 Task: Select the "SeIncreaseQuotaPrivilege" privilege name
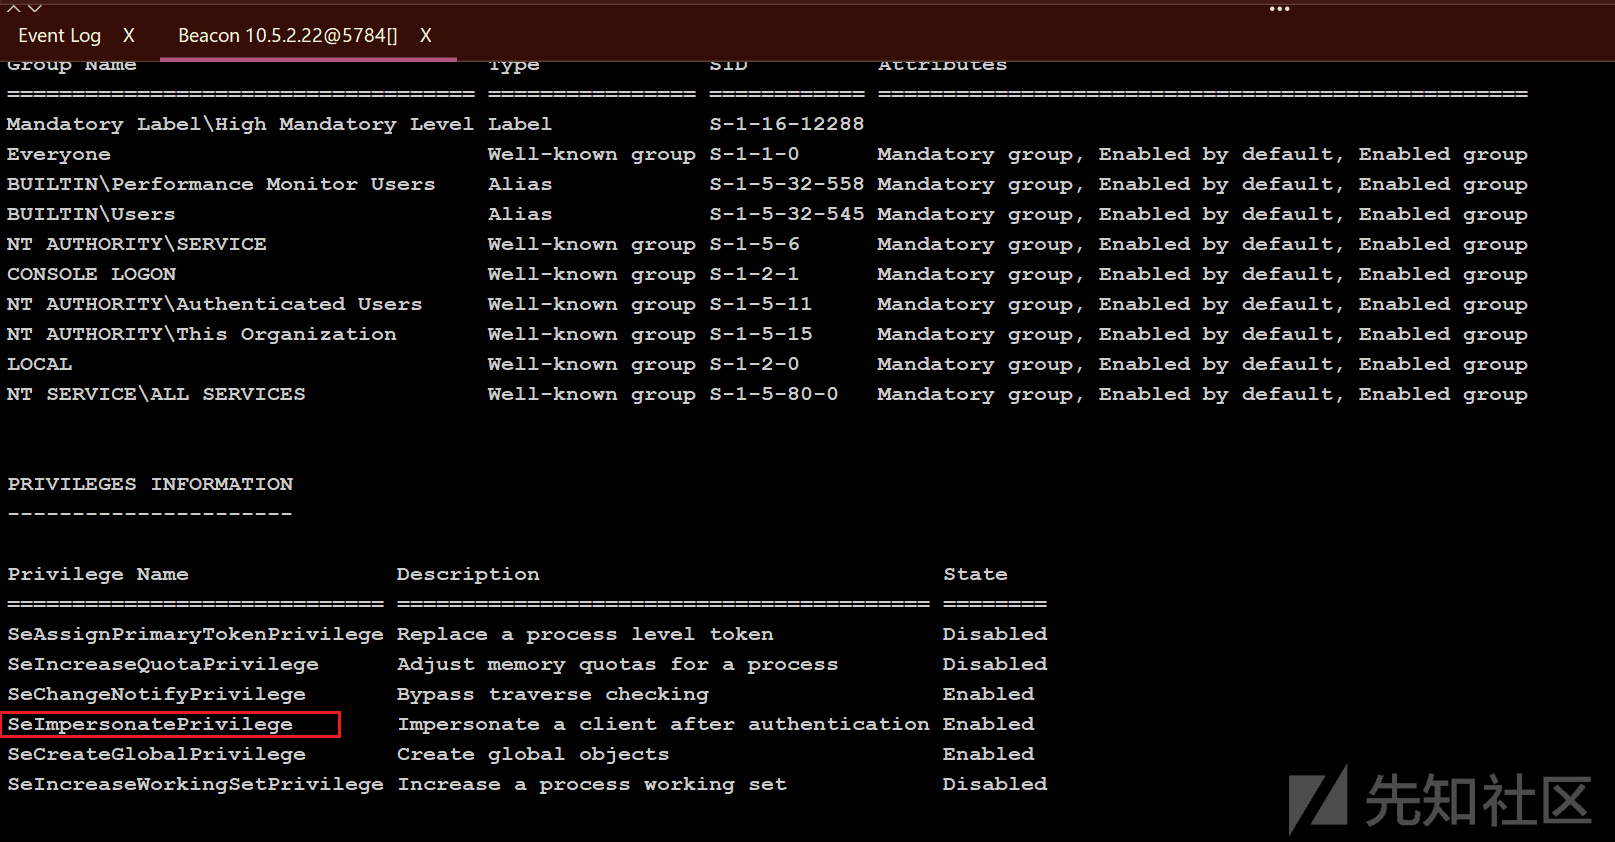click(163, 664)
